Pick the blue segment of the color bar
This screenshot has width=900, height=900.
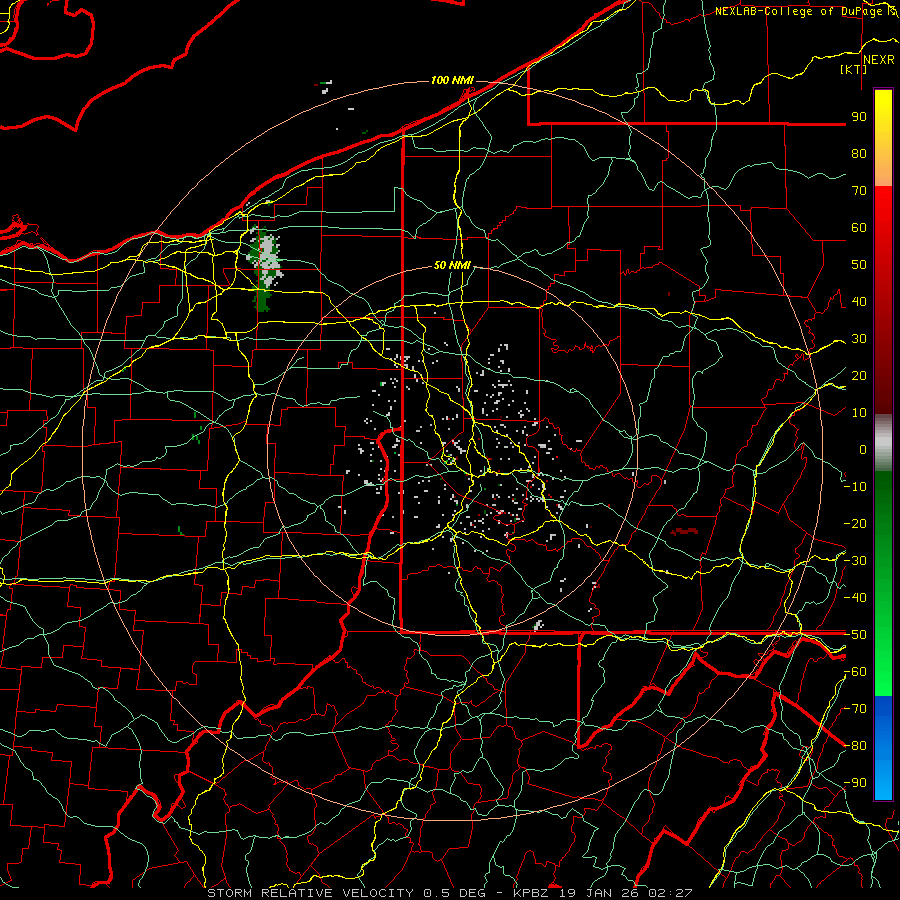click(883, 748)
